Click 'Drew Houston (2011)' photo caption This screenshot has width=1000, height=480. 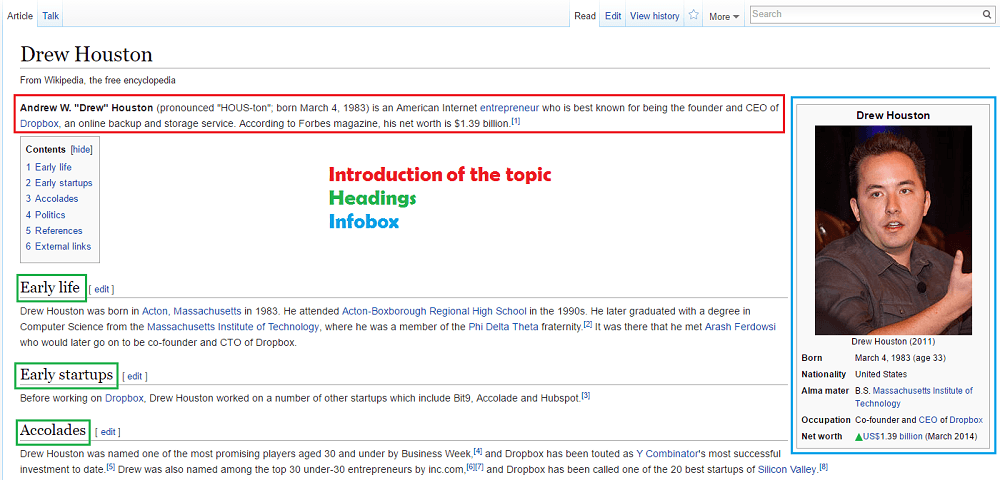click(893, 342)
